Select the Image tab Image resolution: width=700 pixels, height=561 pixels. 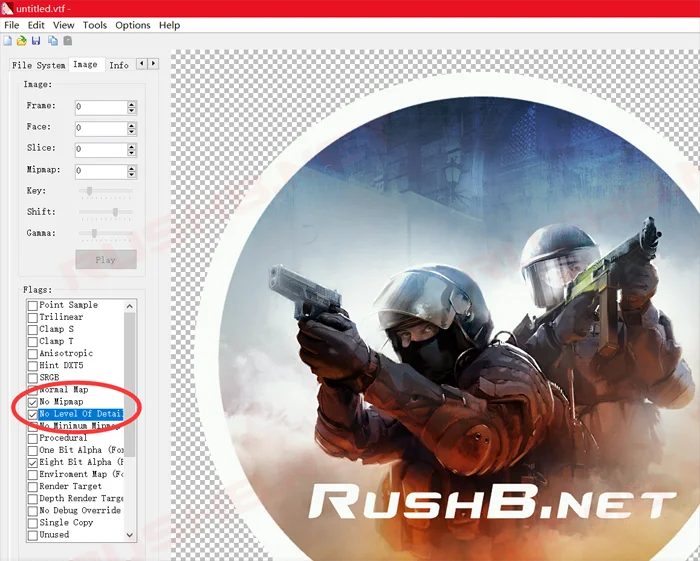85,64
